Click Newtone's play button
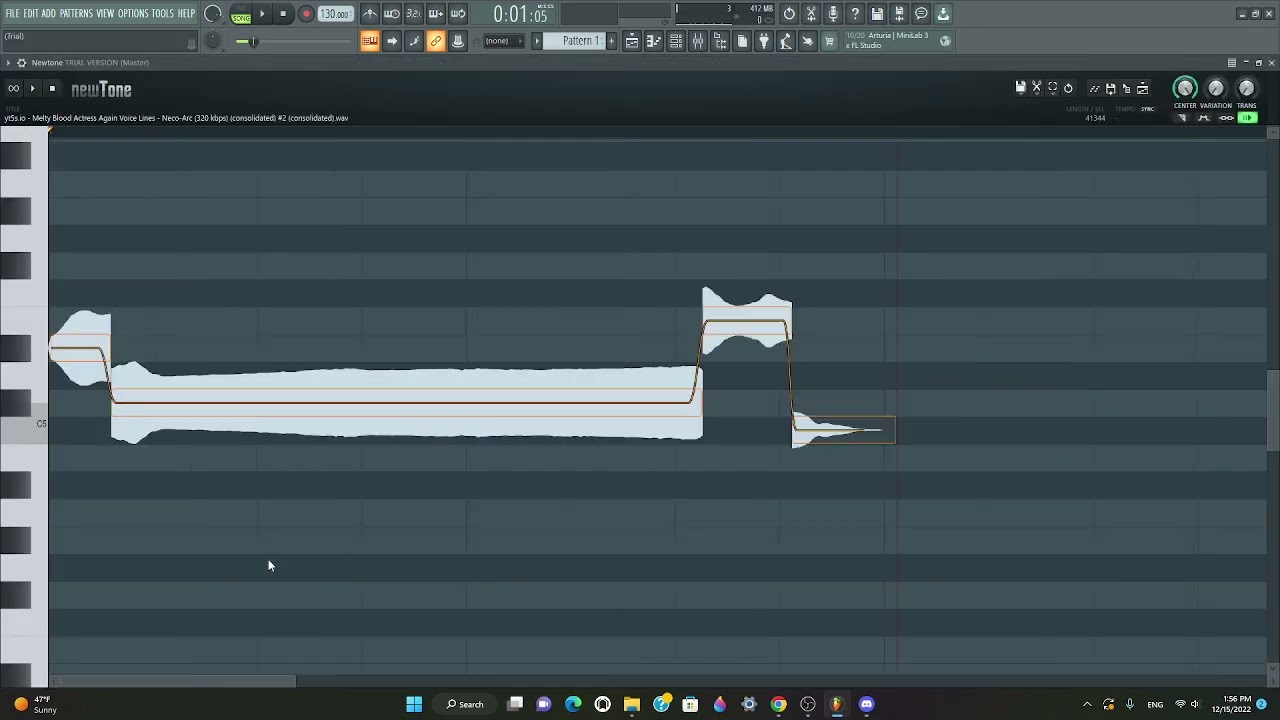This screenshot has width=1280, height=720. [32, 89]
